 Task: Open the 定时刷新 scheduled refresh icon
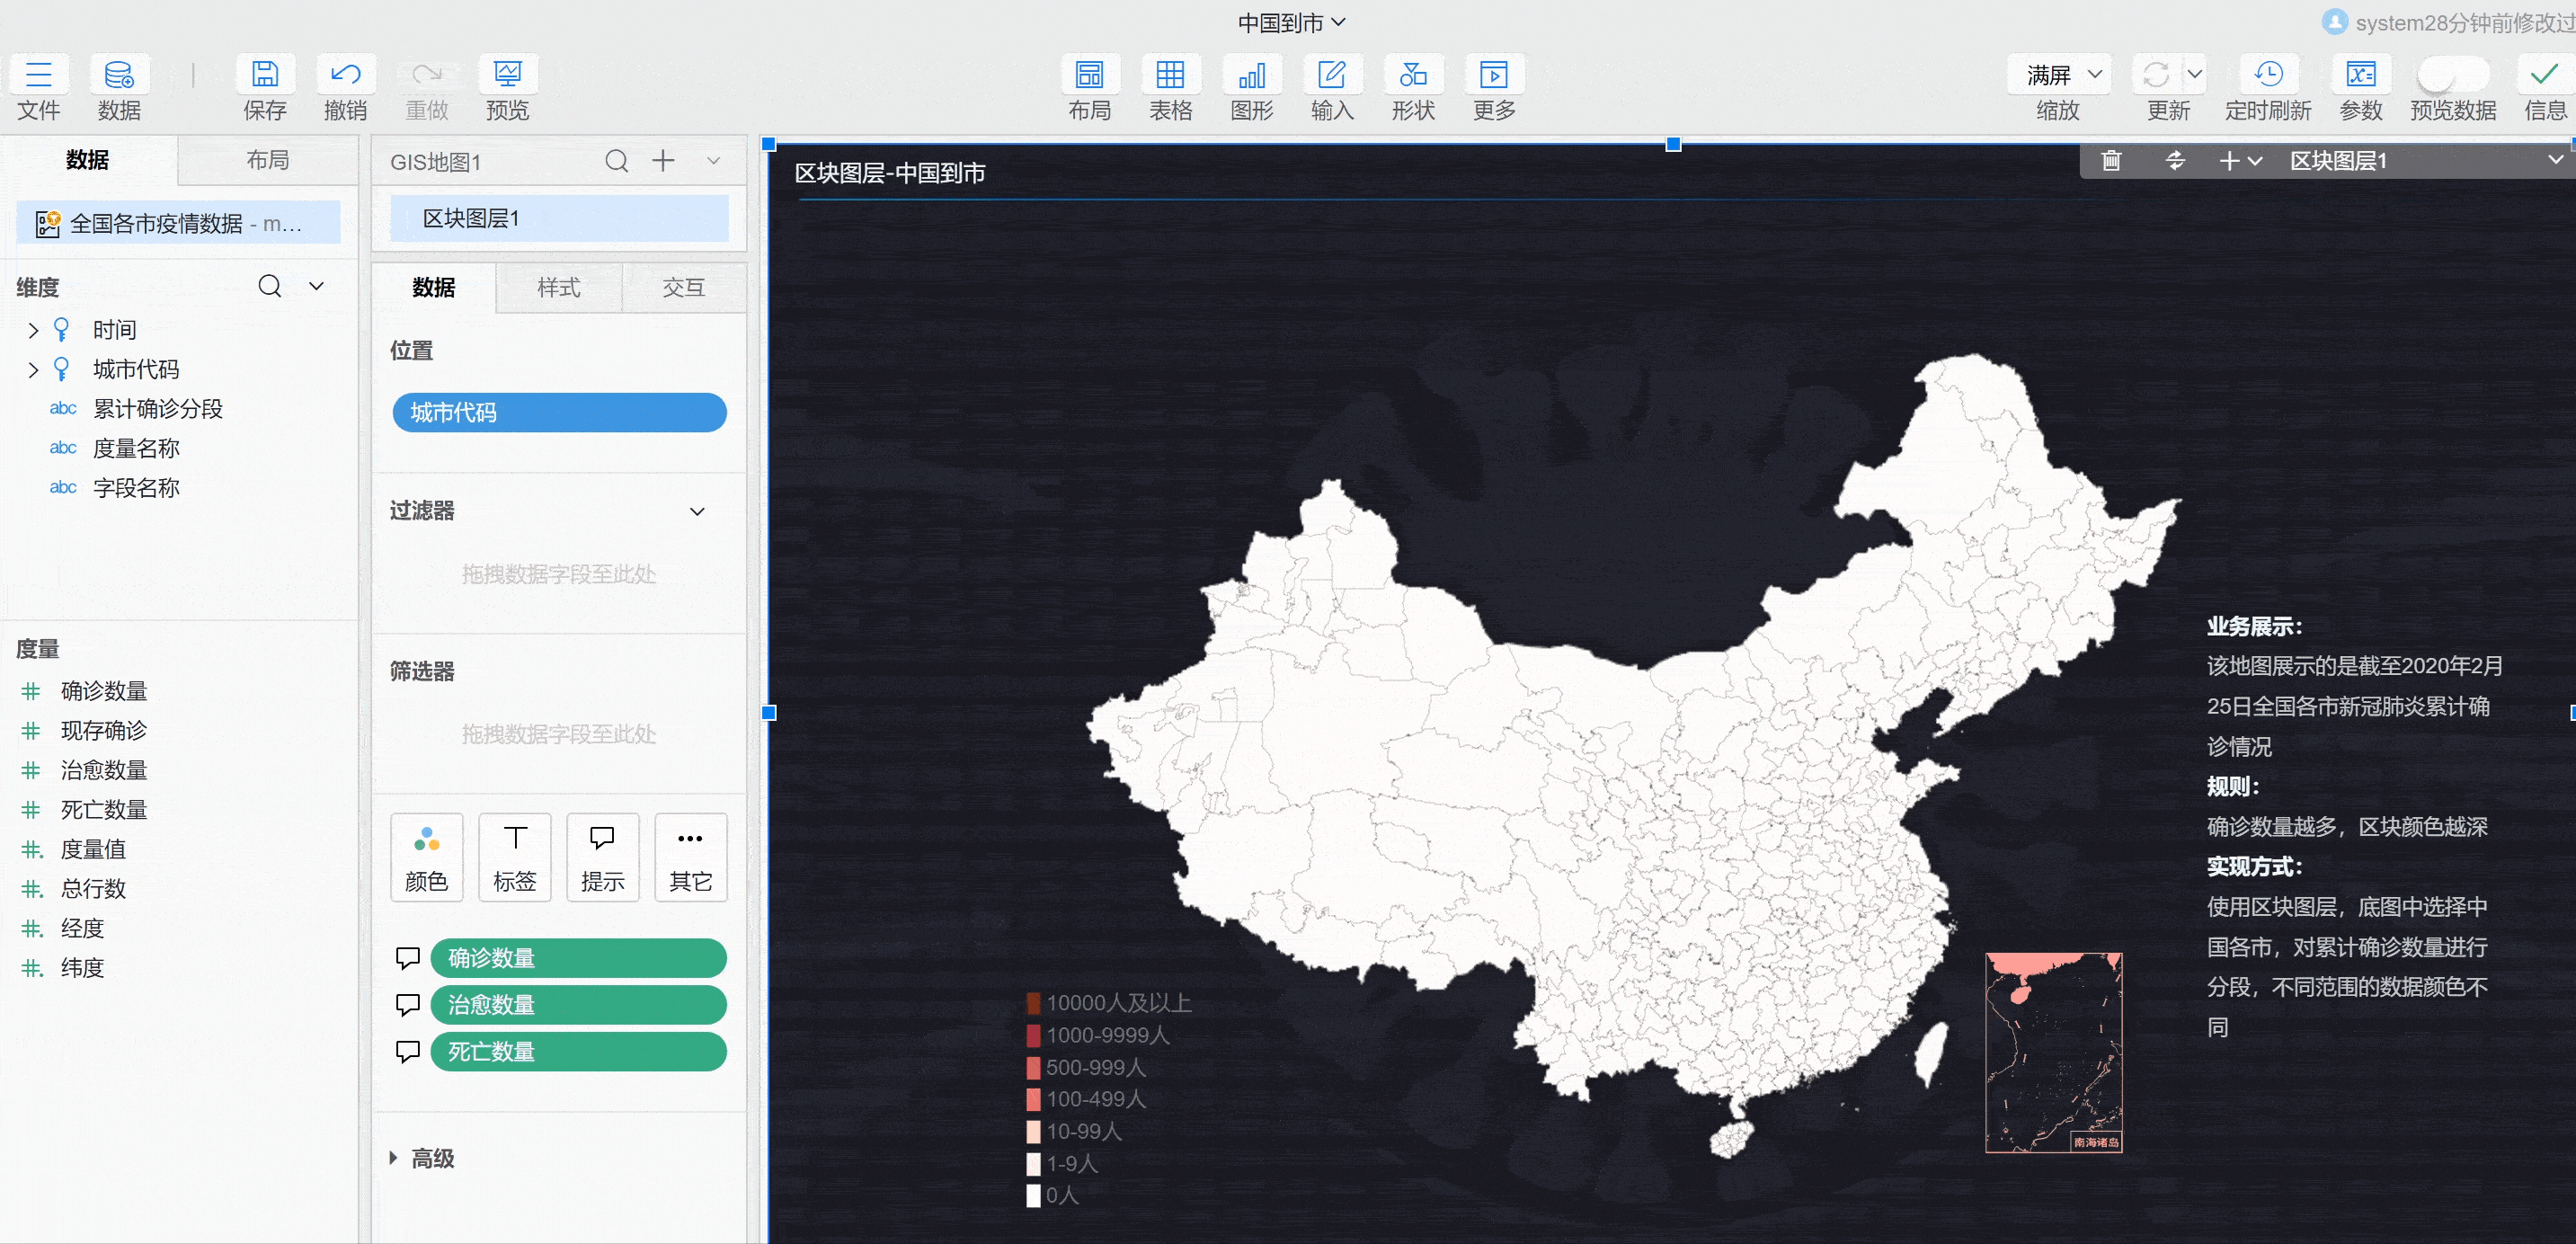2268,75
